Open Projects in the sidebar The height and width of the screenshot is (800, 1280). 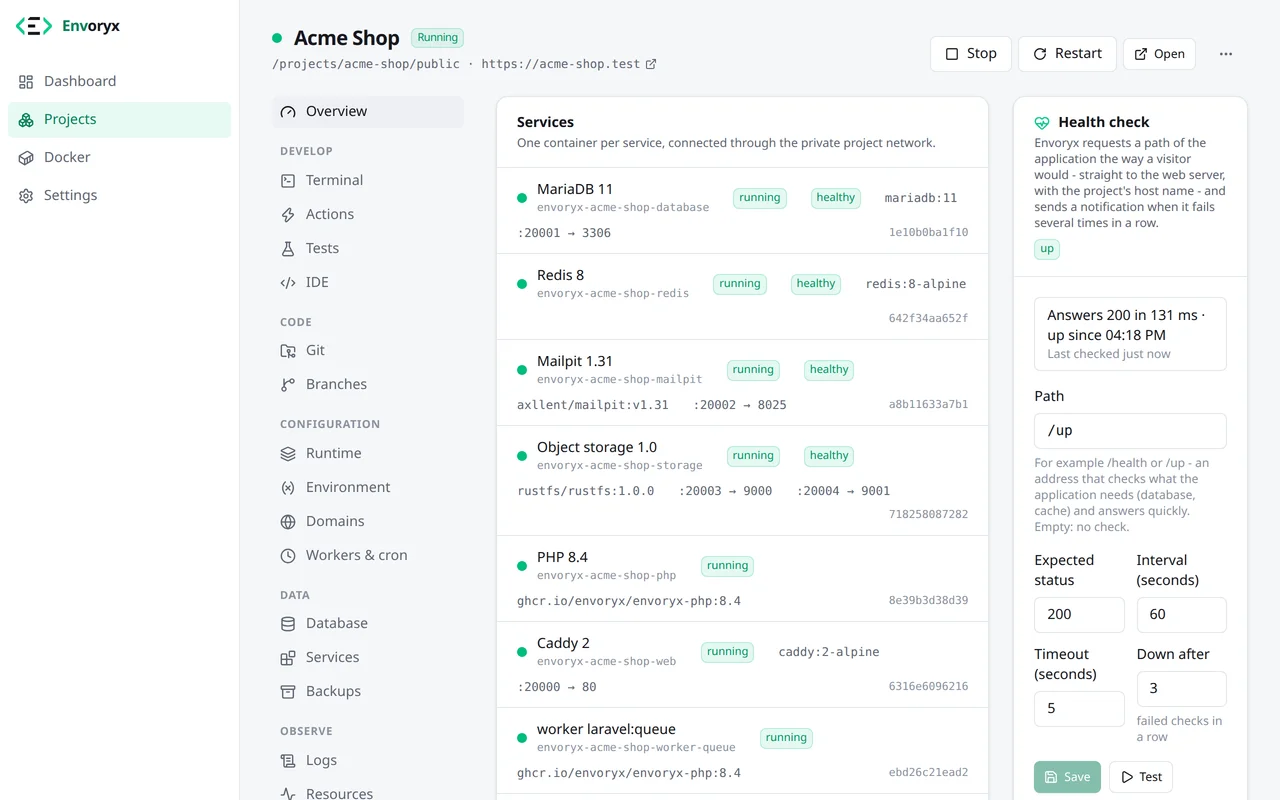coord(119,119)
